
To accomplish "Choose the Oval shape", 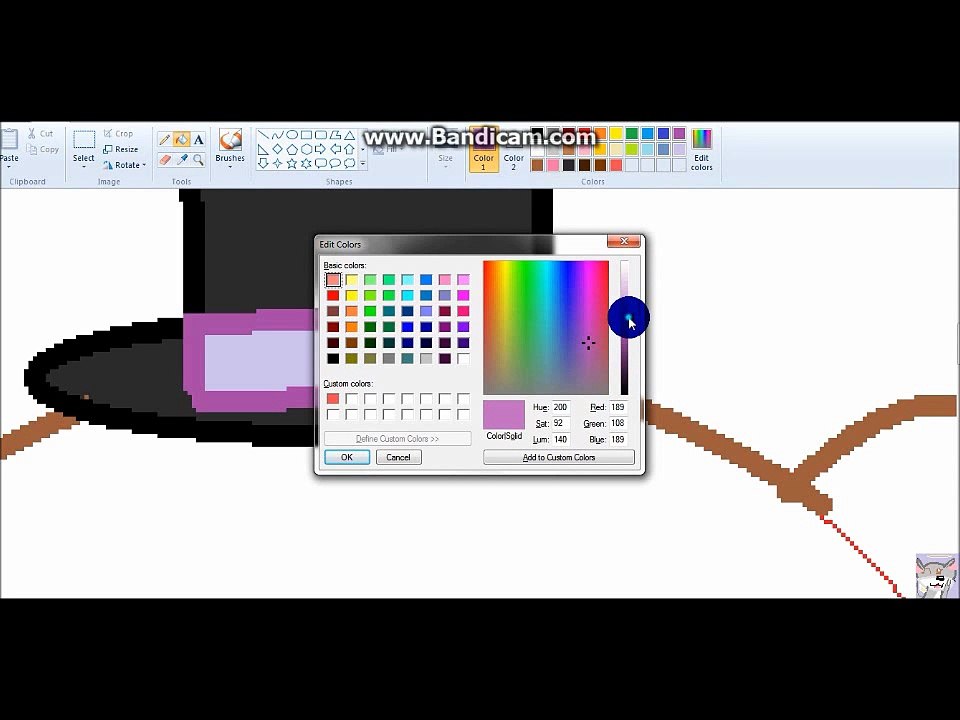I will (292, 135).
